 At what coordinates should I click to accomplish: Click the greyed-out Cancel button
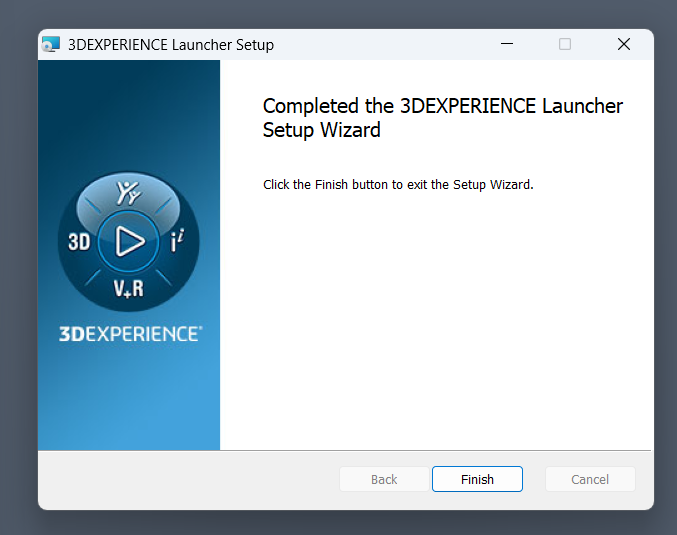590,479
